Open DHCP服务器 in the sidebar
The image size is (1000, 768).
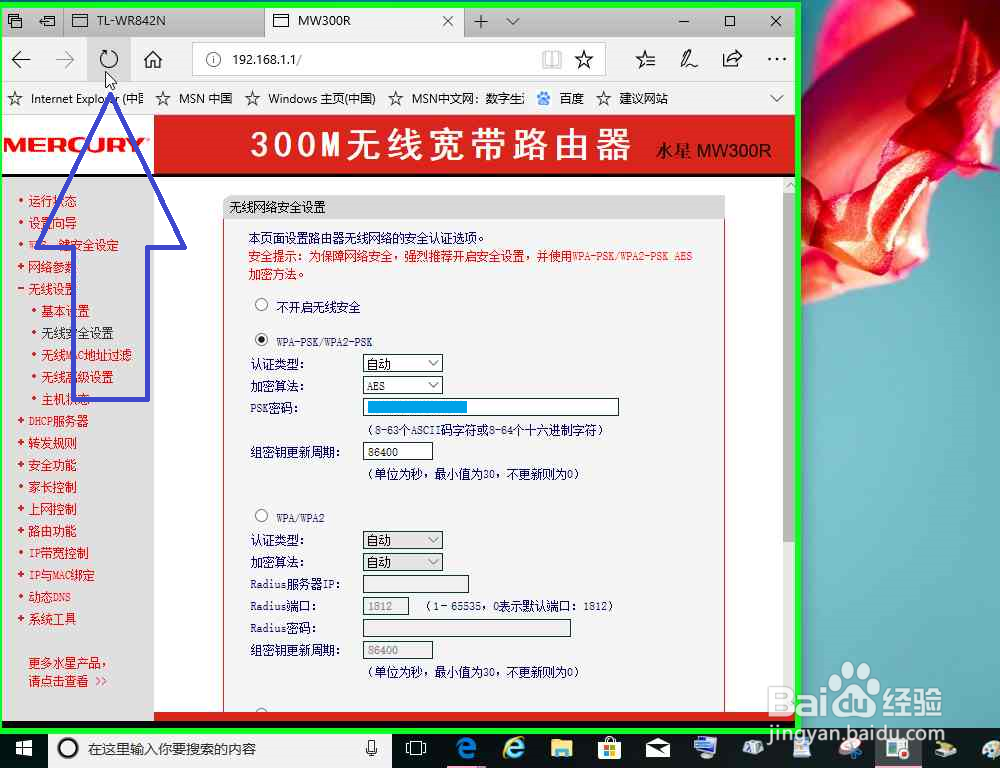click(x=58, y=421)
